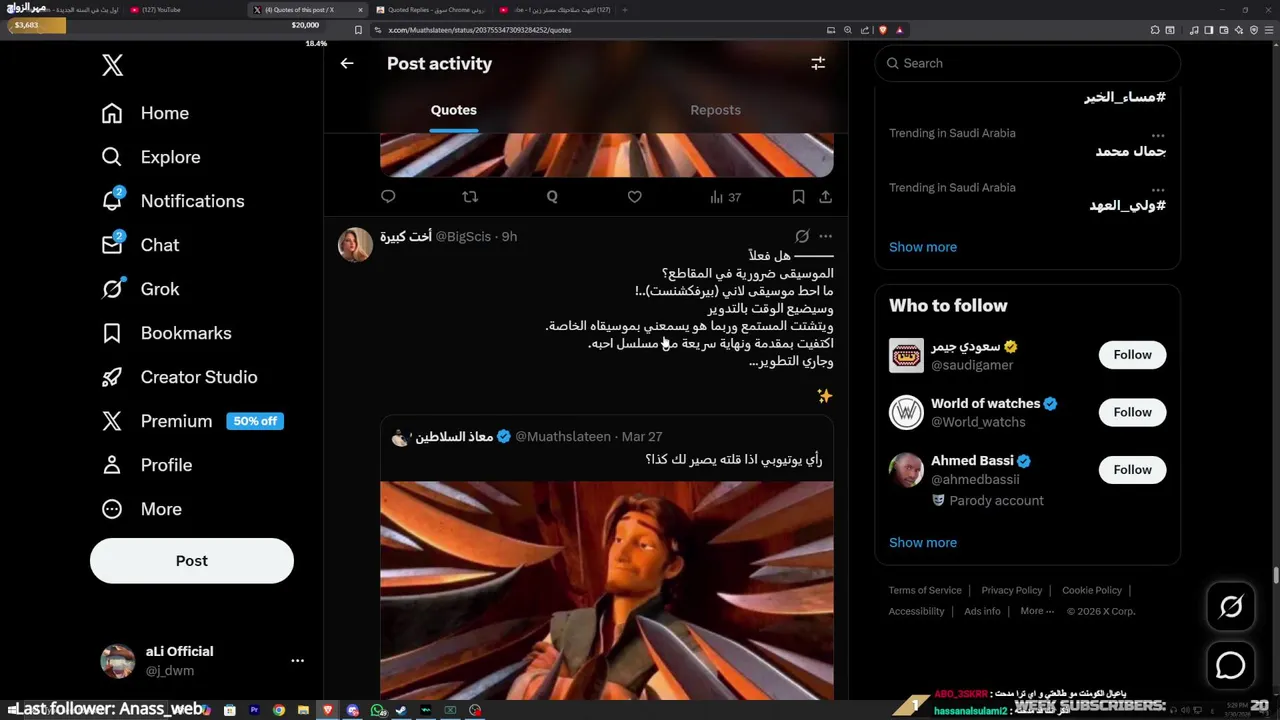Bookmark page icon in address bar
The image size is (1280, 720).
click(358, 30)
